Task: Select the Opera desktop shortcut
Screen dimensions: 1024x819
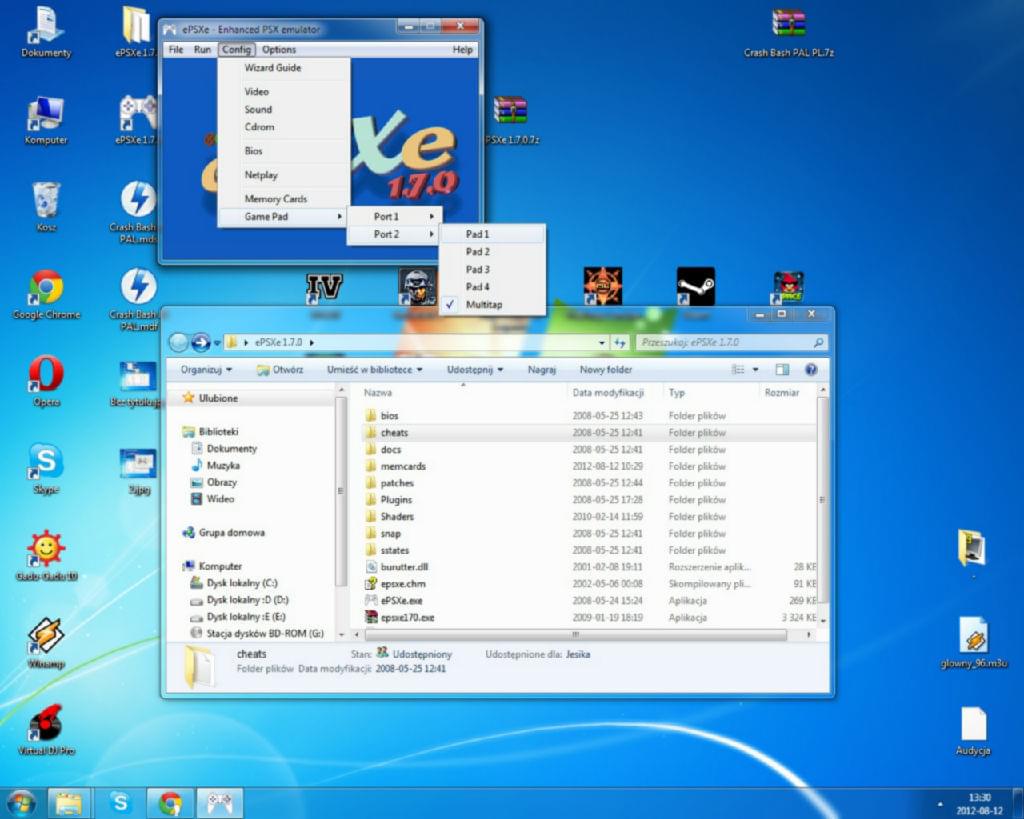Action: click(x=46, y=381)
